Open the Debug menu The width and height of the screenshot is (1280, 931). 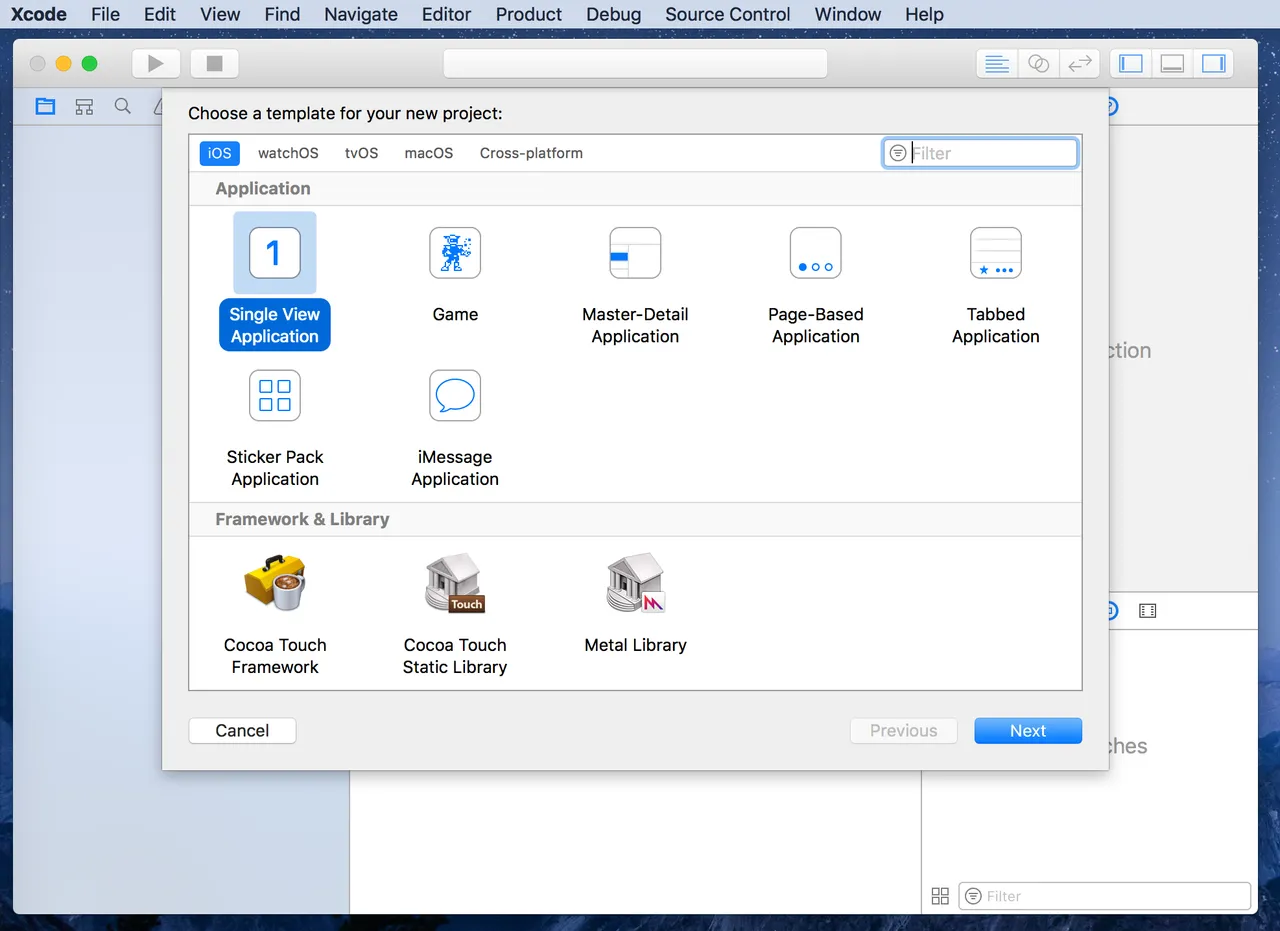click(614, 14)
